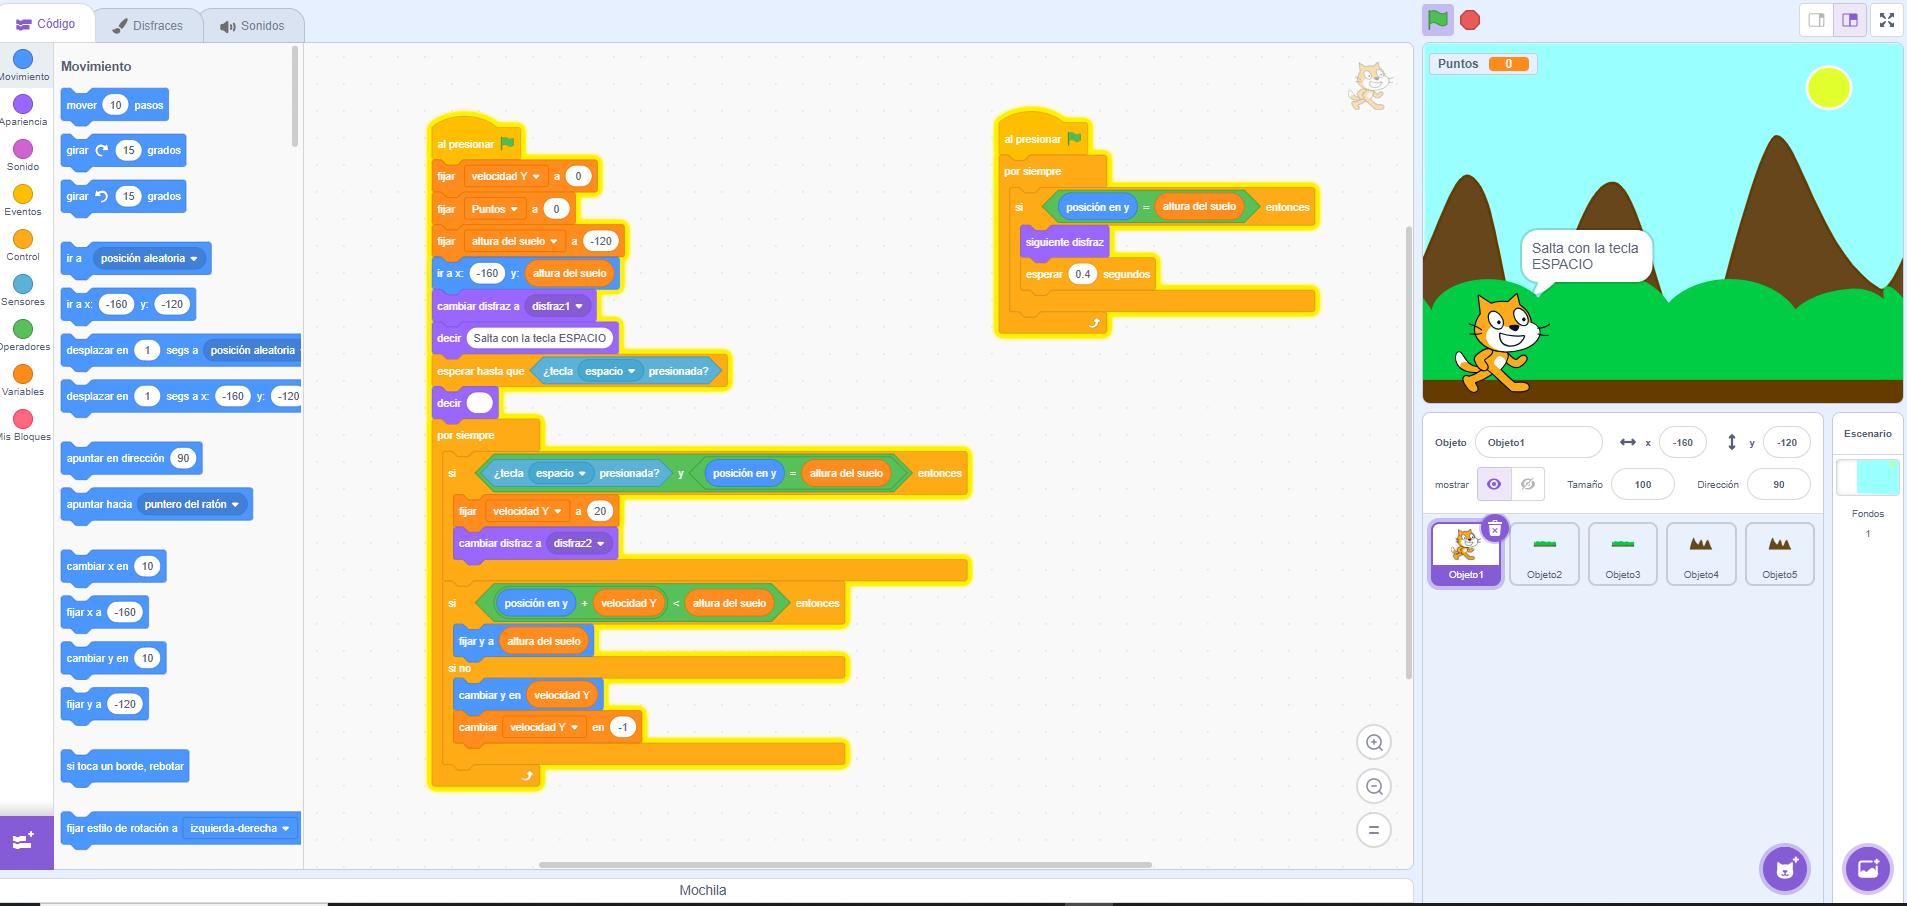Switch to large stage layout
Image resolution: width=1907 pixels, height=906 pixels.
[1850, 20]
